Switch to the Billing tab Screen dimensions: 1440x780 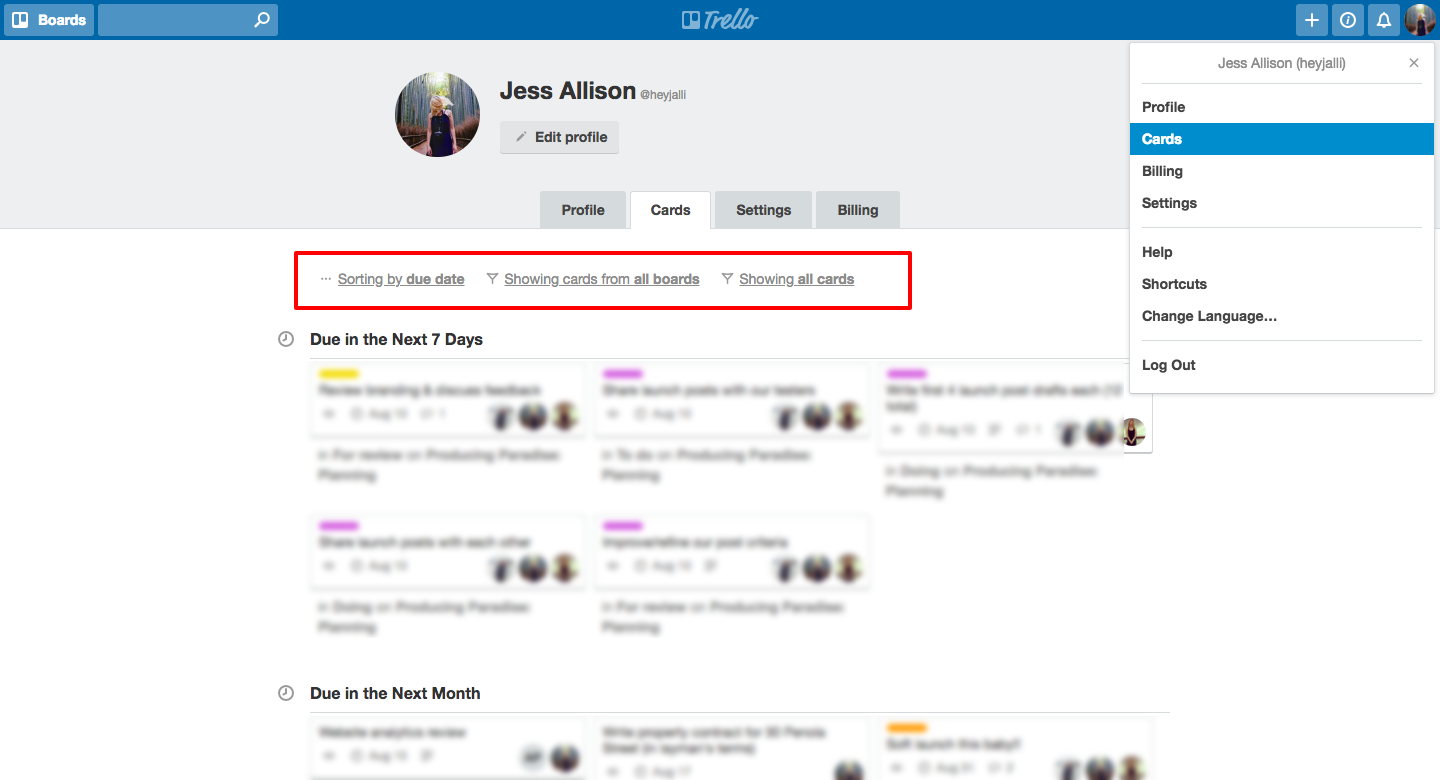click(857, 209)
